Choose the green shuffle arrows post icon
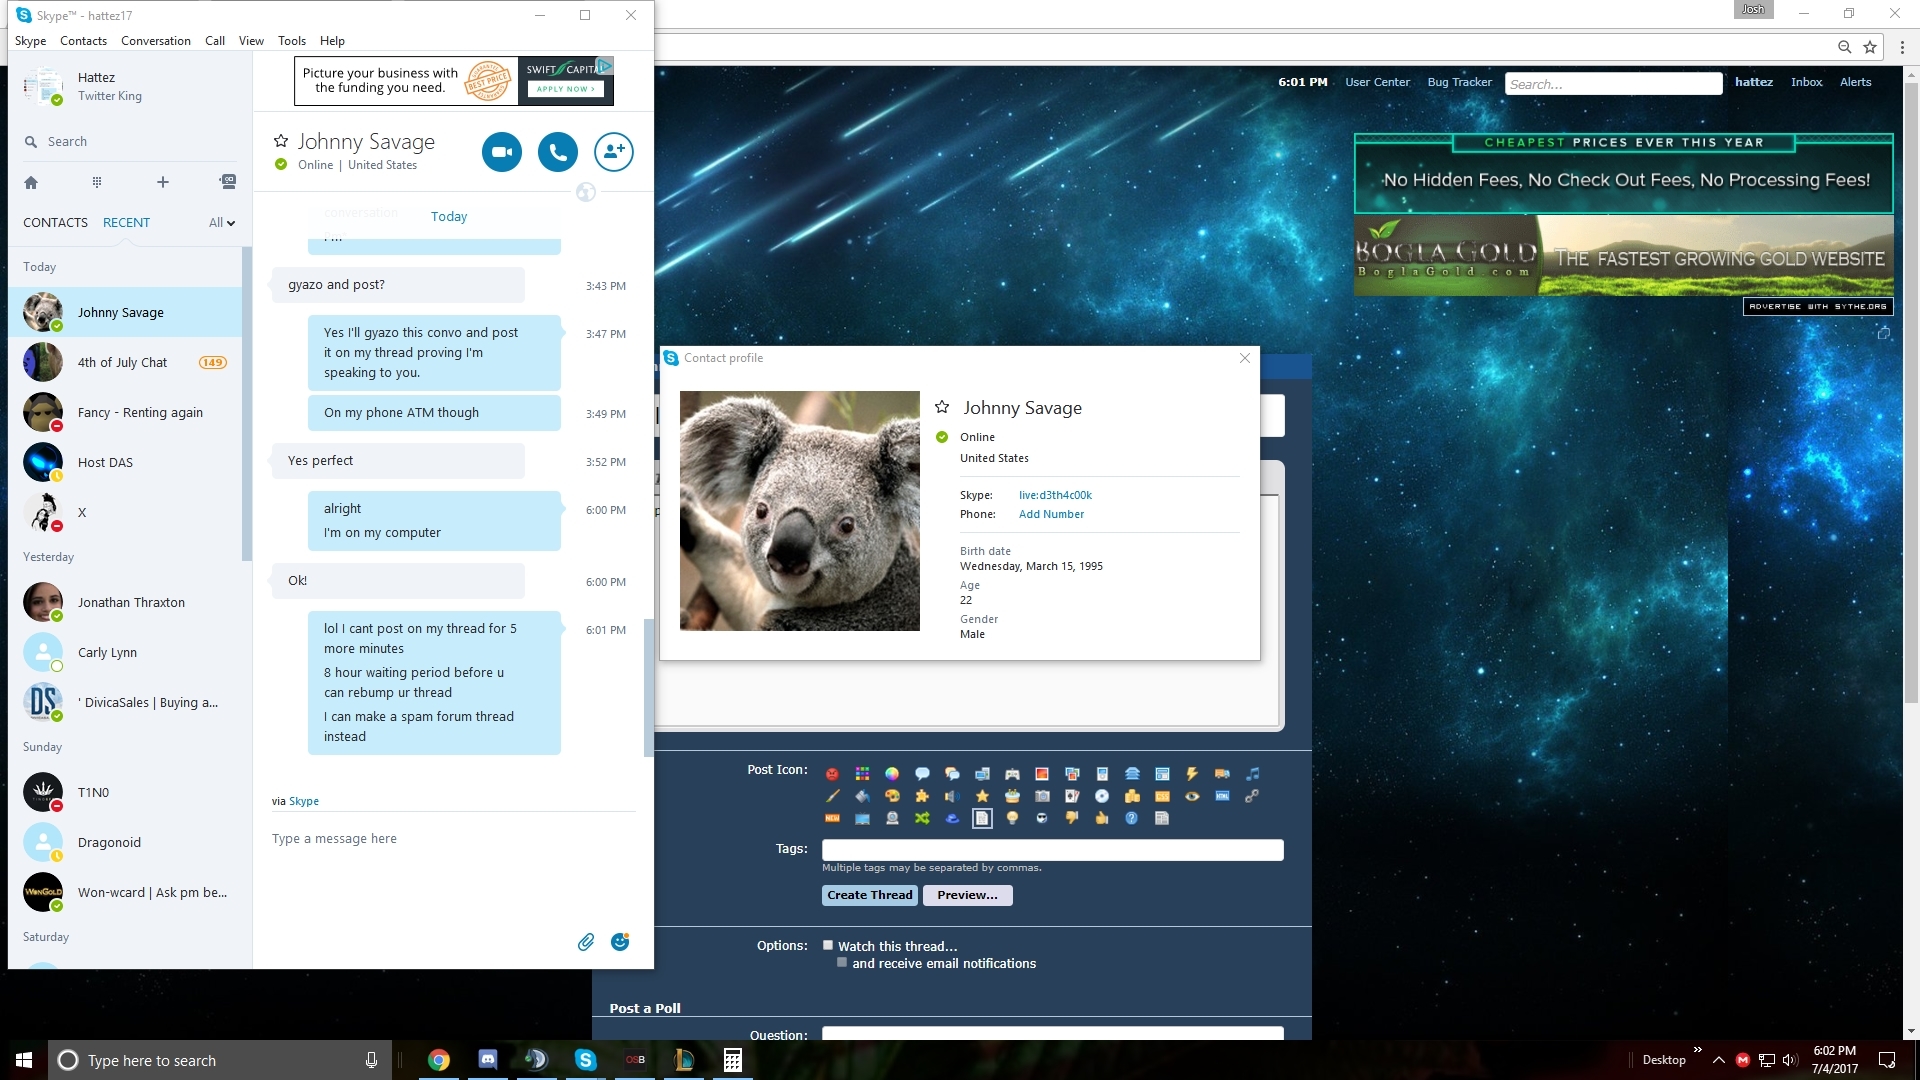This screenshot has height=1080, width=1920. (922, 818)
